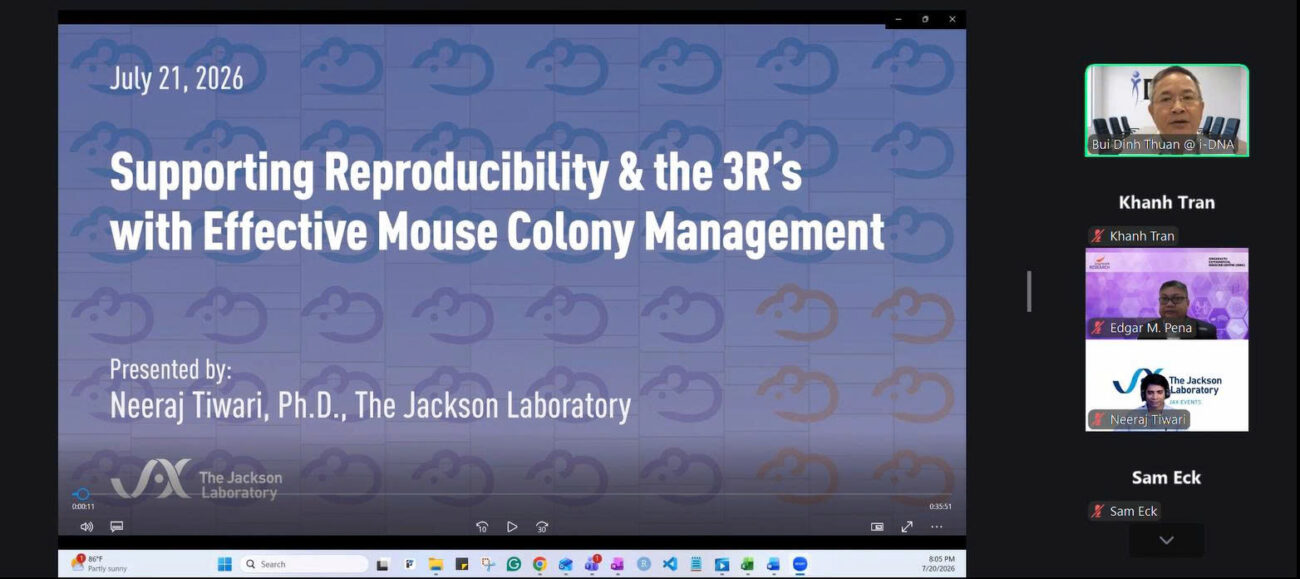Play the recorded presentation video
The height and width of the screenshot is (579, 1300).
coord(512,527)
